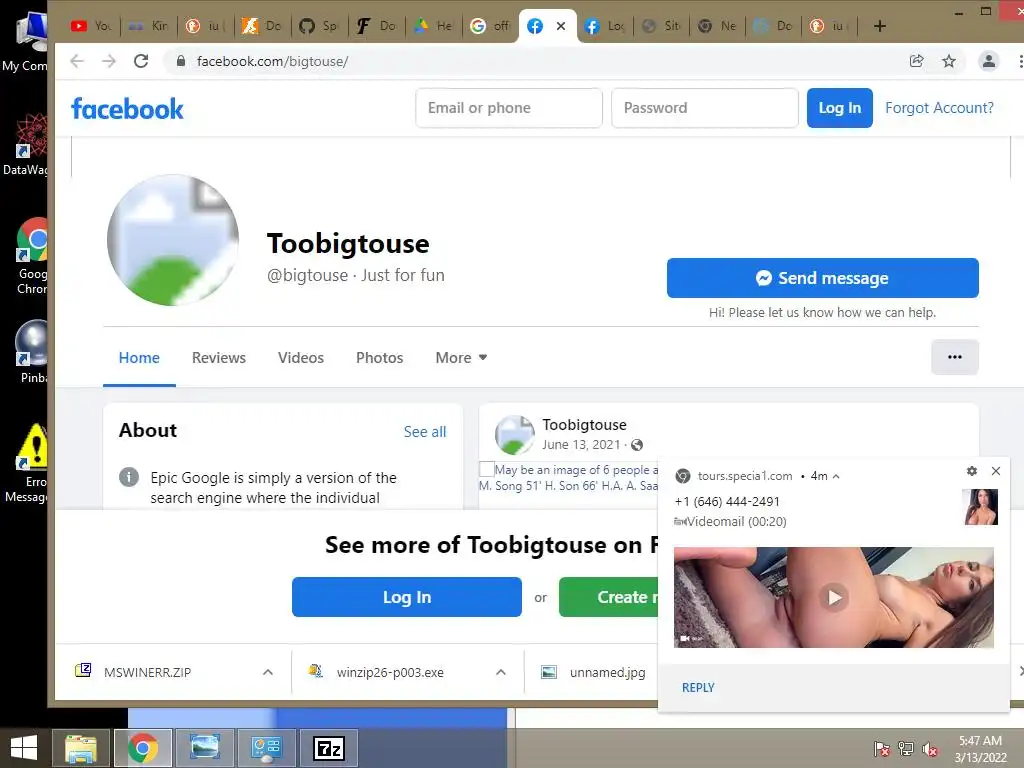Click the public globe icon on post
The image size is (1024, 768).
[x=637, y=445]
